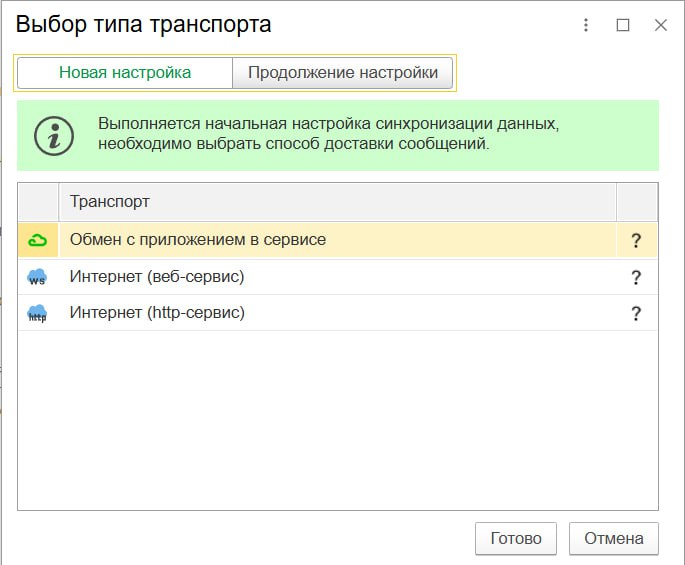The image size is (685, 565).
Task: Click the green cloud service exchange icon
Action: [38, 240]
